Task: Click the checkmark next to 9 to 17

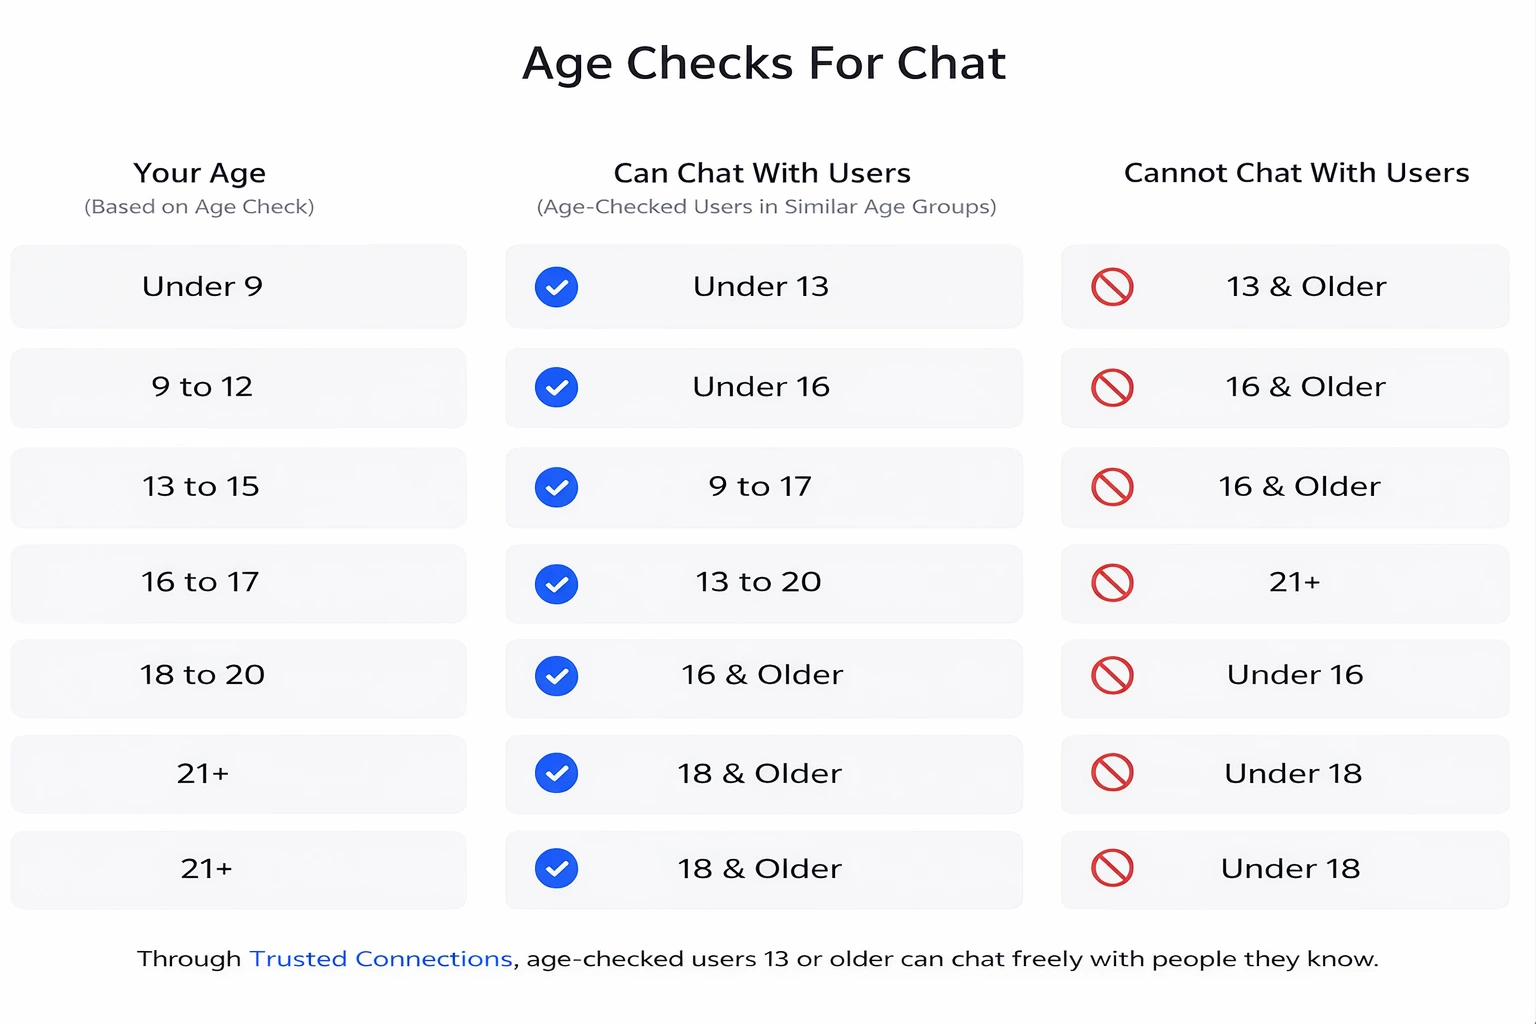Action: [556, 487]
